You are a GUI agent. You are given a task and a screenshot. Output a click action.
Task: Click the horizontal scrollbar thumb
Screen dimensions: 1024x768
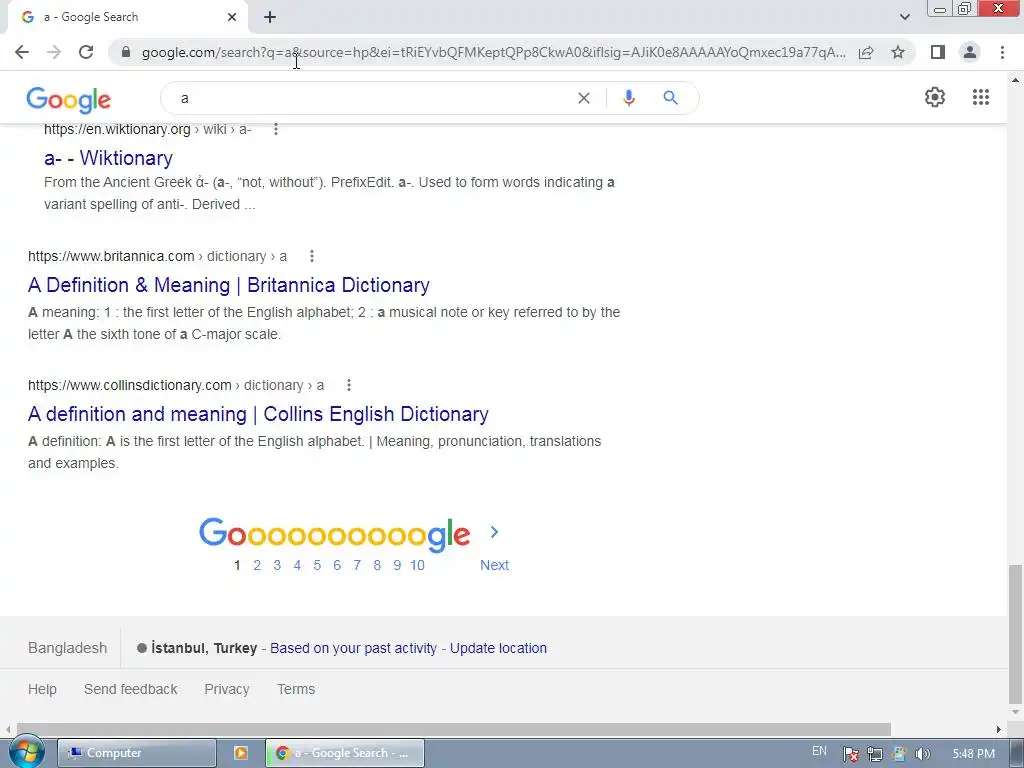click(x=454, y=729)
